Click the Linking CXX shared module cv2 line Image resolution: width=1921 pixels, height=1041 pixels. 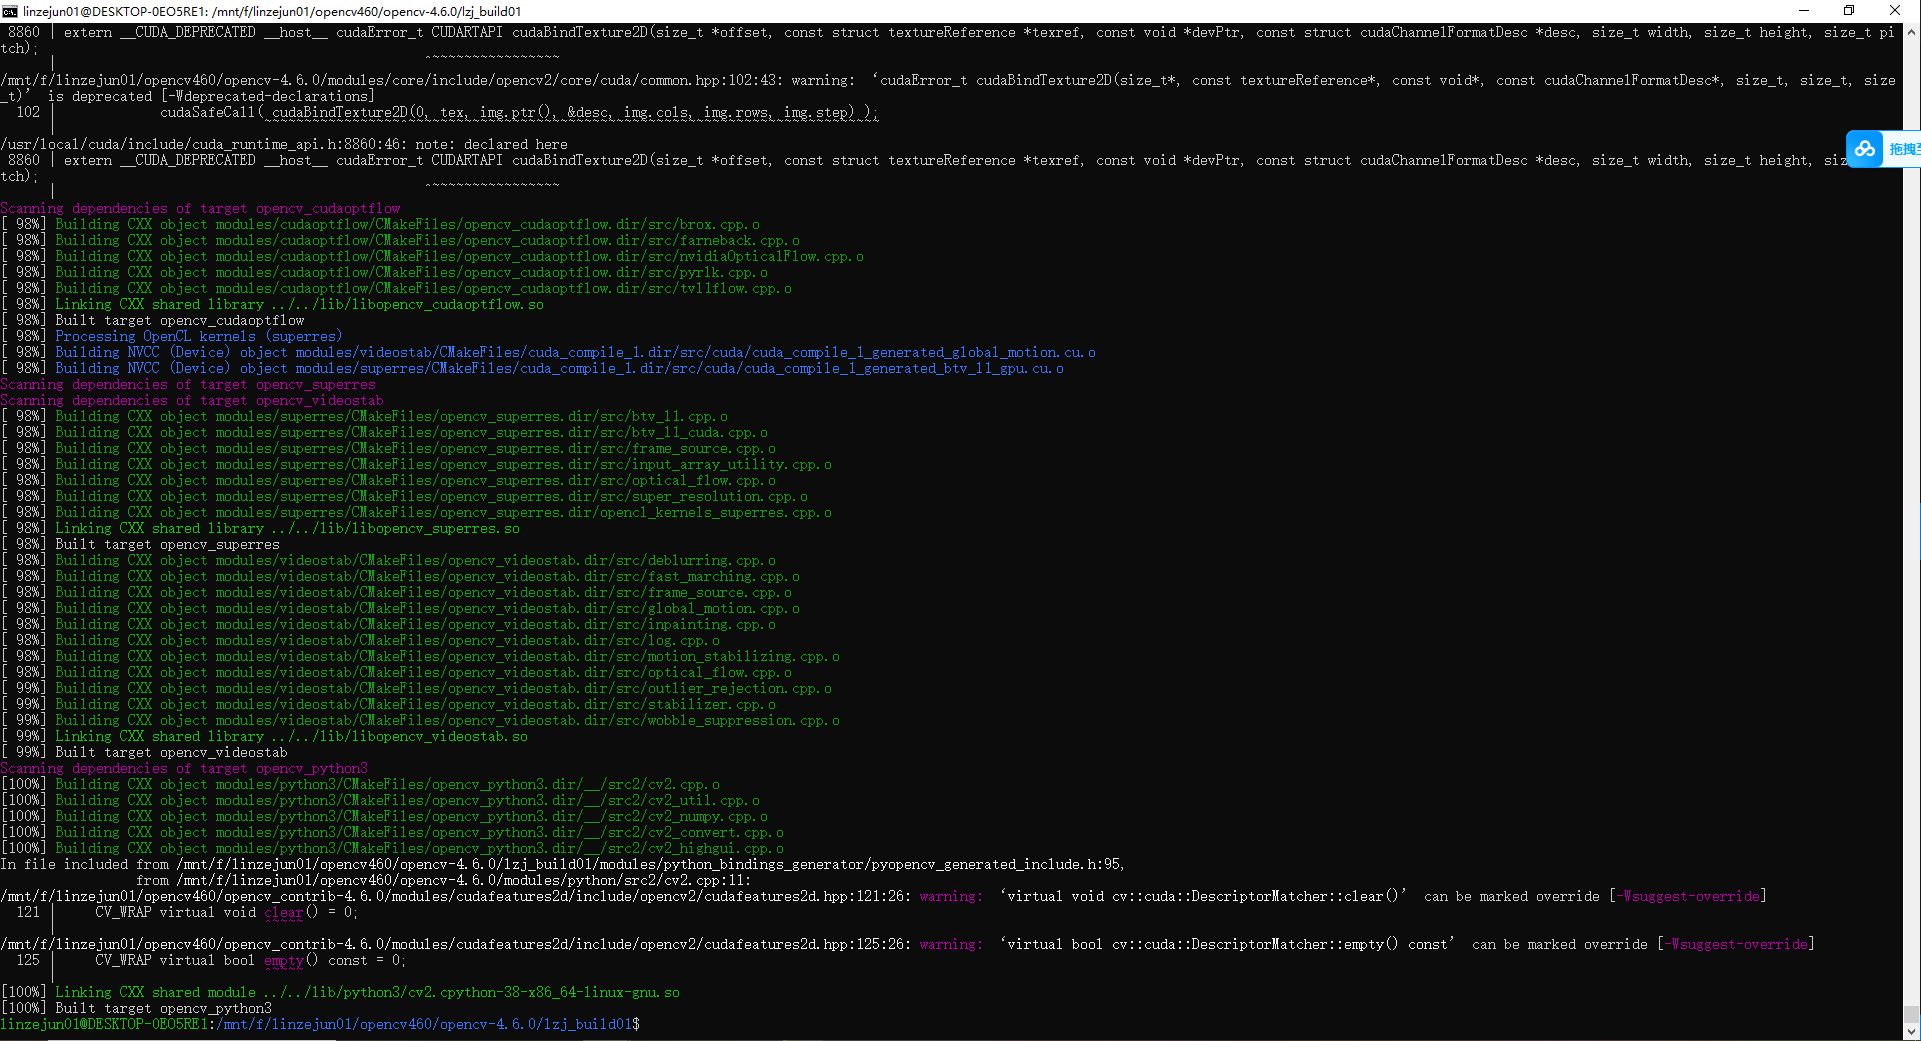tap(340, 991)
